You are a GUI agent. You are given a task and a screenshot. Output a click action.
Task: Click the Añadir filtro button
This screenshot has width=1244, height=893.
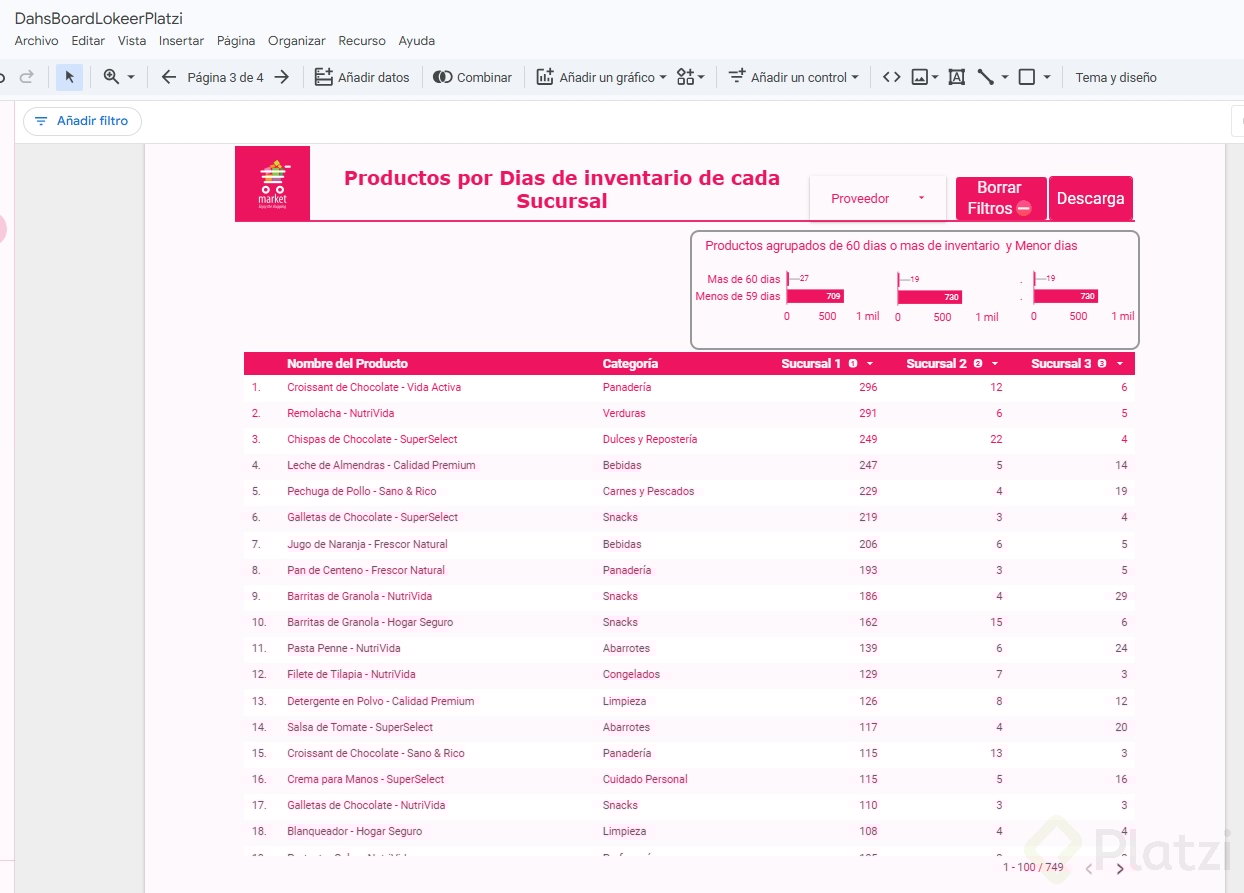click(x=82, y=121)
